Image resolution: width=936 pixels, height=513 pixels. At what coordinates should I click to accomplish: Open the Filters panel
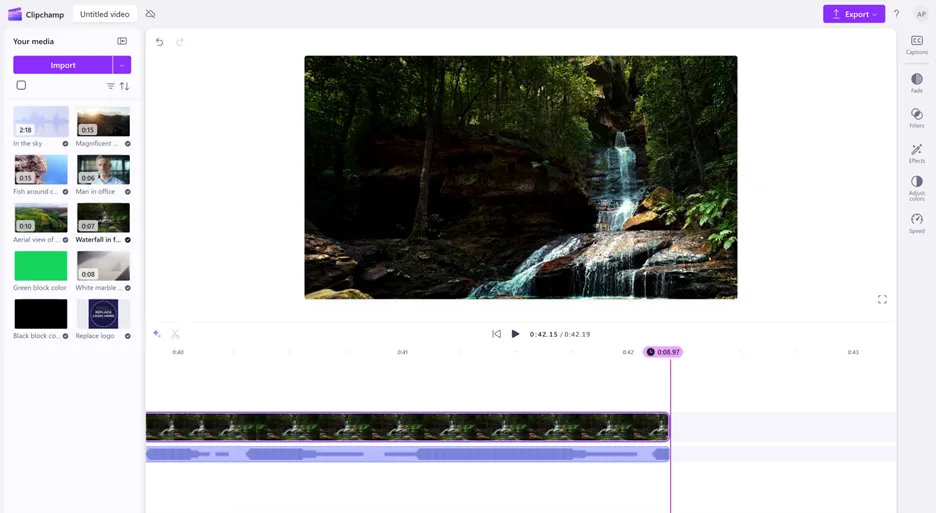916,118
